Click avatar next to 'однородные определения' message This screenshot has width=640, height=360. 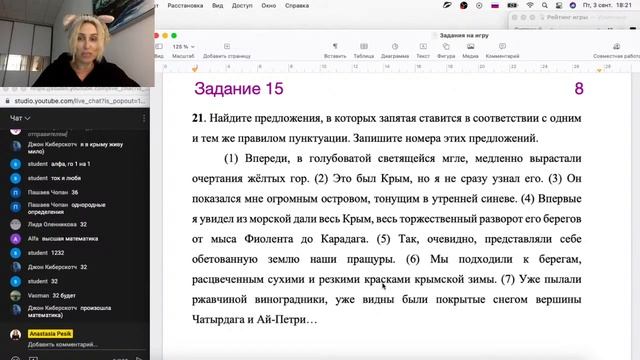(x=16, y=207)
